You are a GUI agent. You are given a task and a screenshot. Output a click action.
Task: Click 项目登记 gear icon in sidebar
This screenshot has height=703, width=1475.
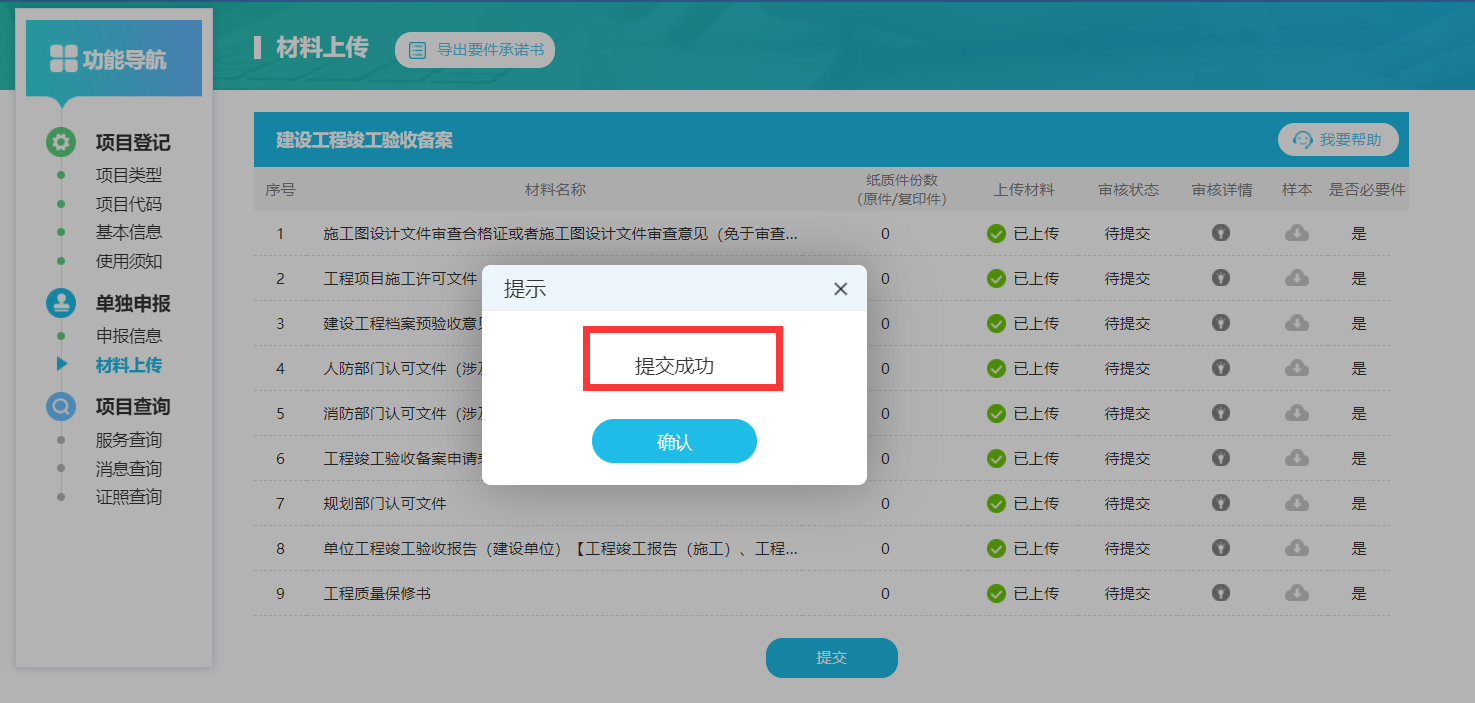(x=61, y=143)
